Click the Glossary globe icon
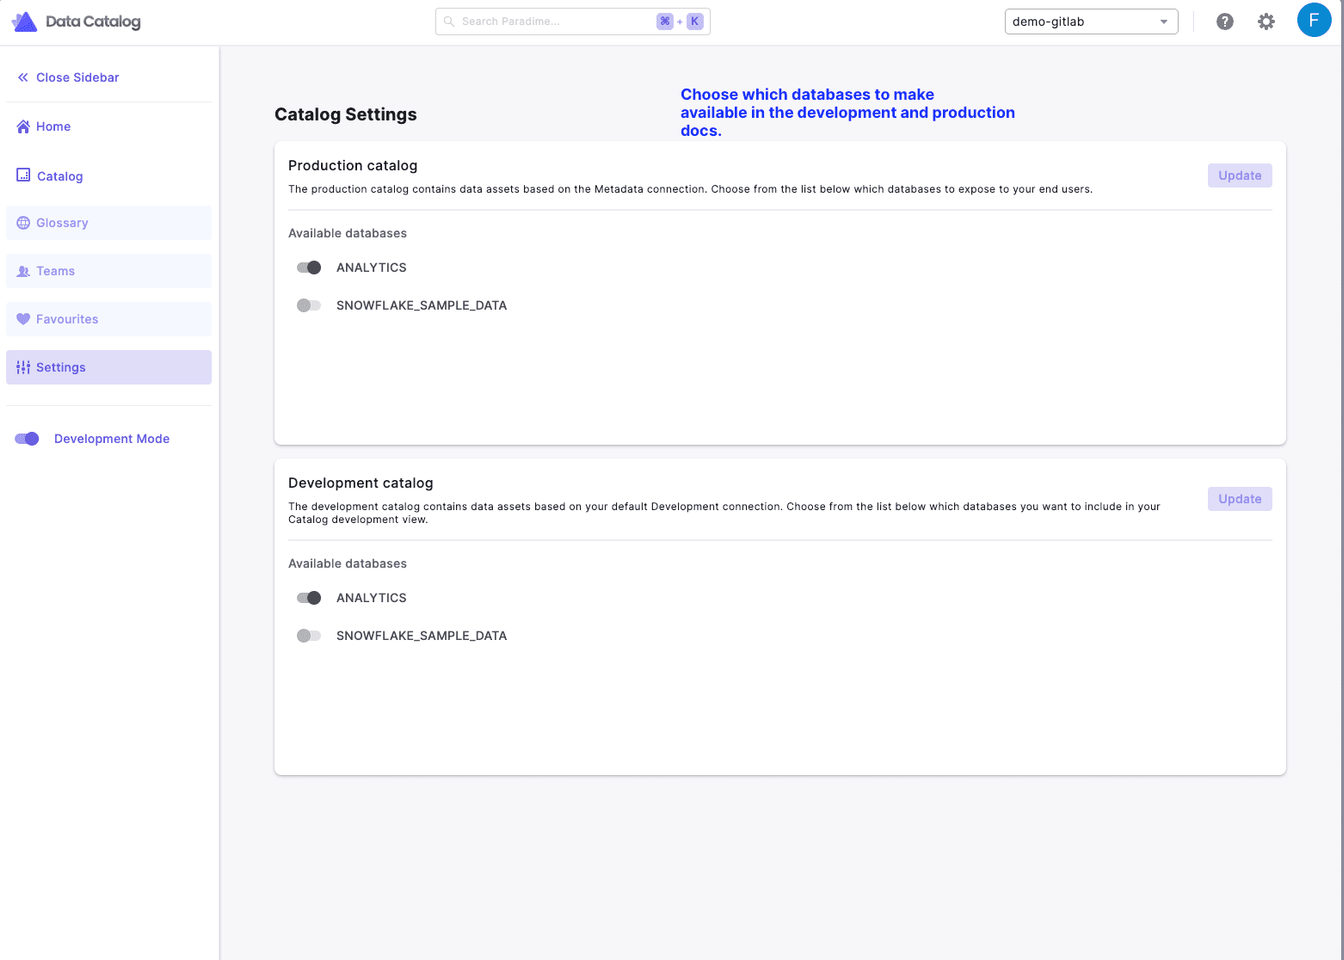This screenshot has width=1344, height=960. (x=23, y=223)
